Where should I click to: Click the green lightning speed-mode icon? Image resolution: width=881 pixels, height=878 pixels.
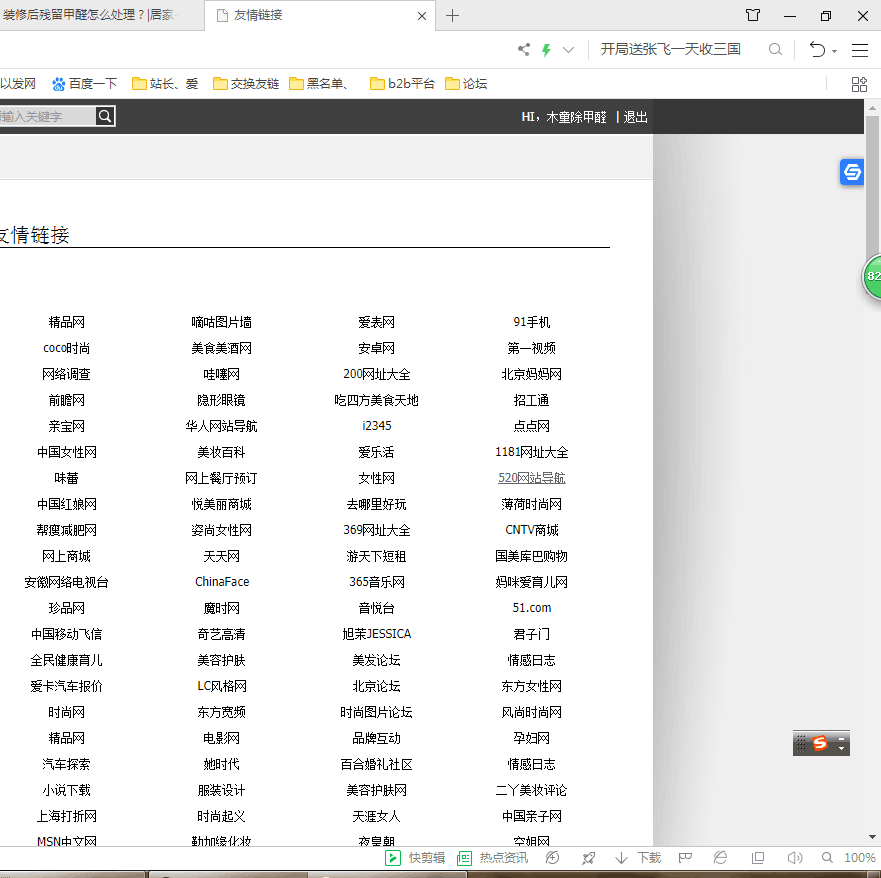(x=546, y=50)
